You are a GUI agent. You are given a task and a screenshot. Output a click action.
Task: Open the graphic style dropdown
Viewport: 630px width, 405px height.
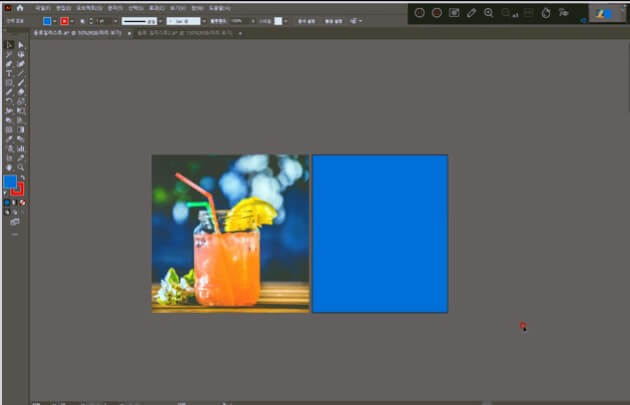click(x=286, y=21)
